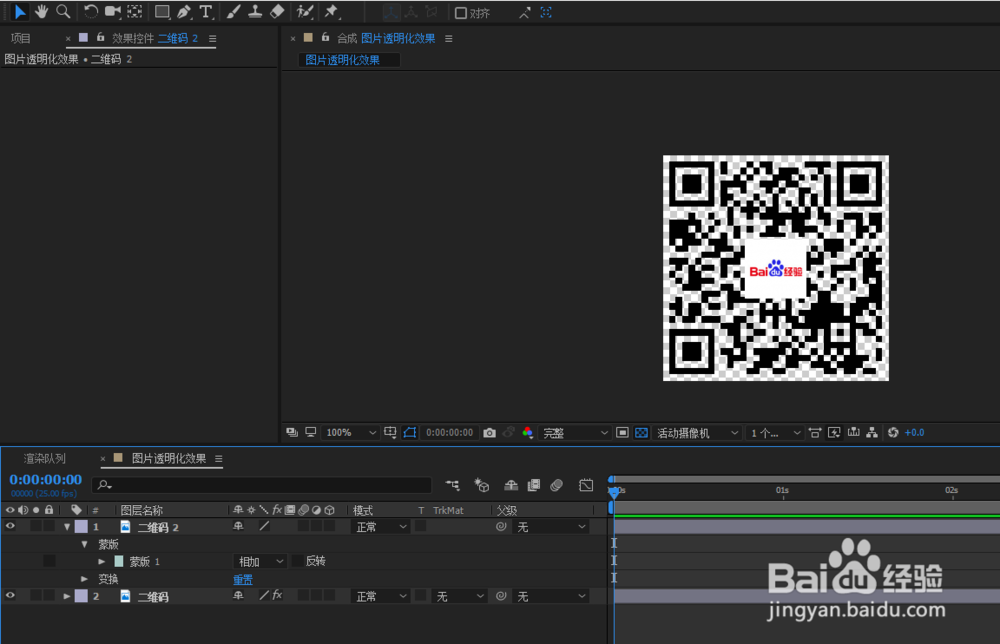The image size is (1000, 644).
Task: Select the Unified Camera tool
Action: pos(112,11)
